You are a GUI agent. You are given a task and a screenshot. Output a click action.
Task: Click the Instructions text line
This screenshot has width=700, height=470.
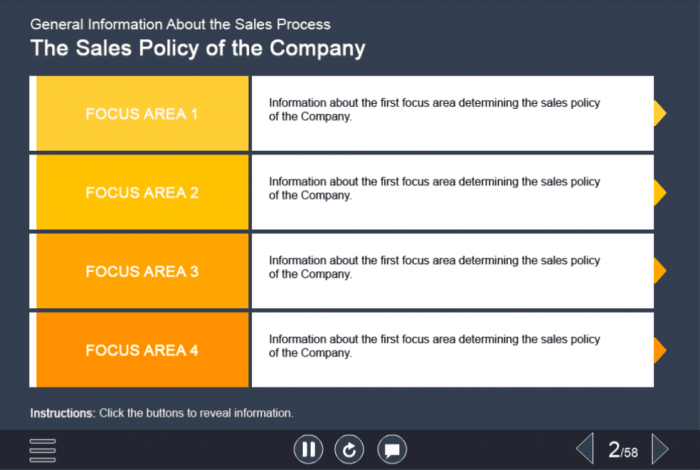162,413
